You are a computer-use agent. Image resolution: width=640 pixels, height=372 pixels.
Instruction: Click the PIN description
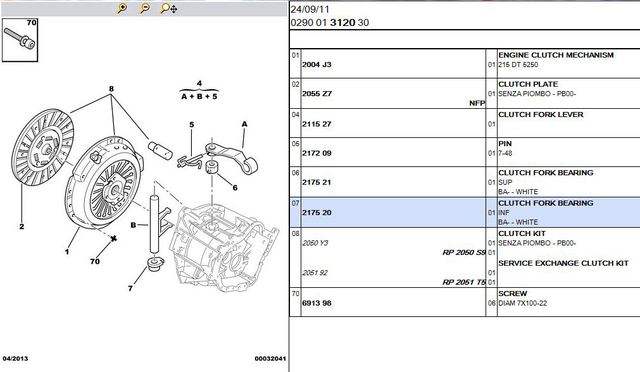[505, 144]
